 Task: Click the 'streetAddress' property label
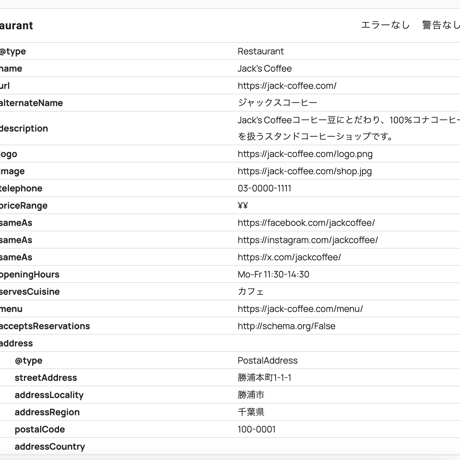[x=46, y=378]
